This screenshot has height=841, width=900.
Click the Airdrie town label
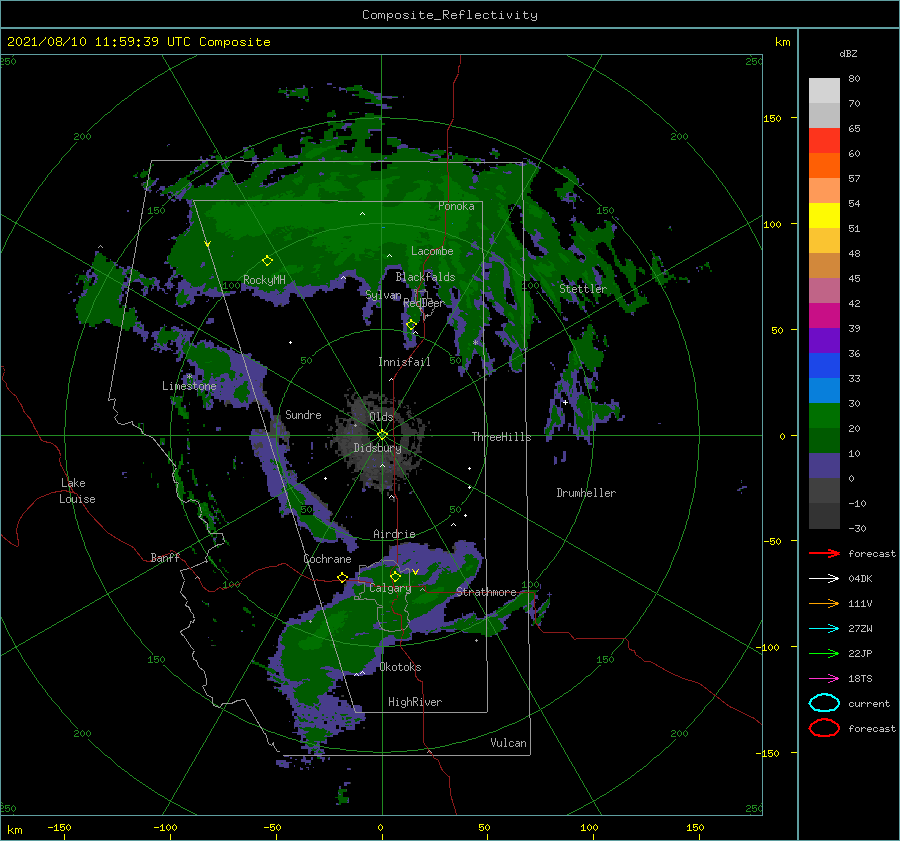coord(394,534)
